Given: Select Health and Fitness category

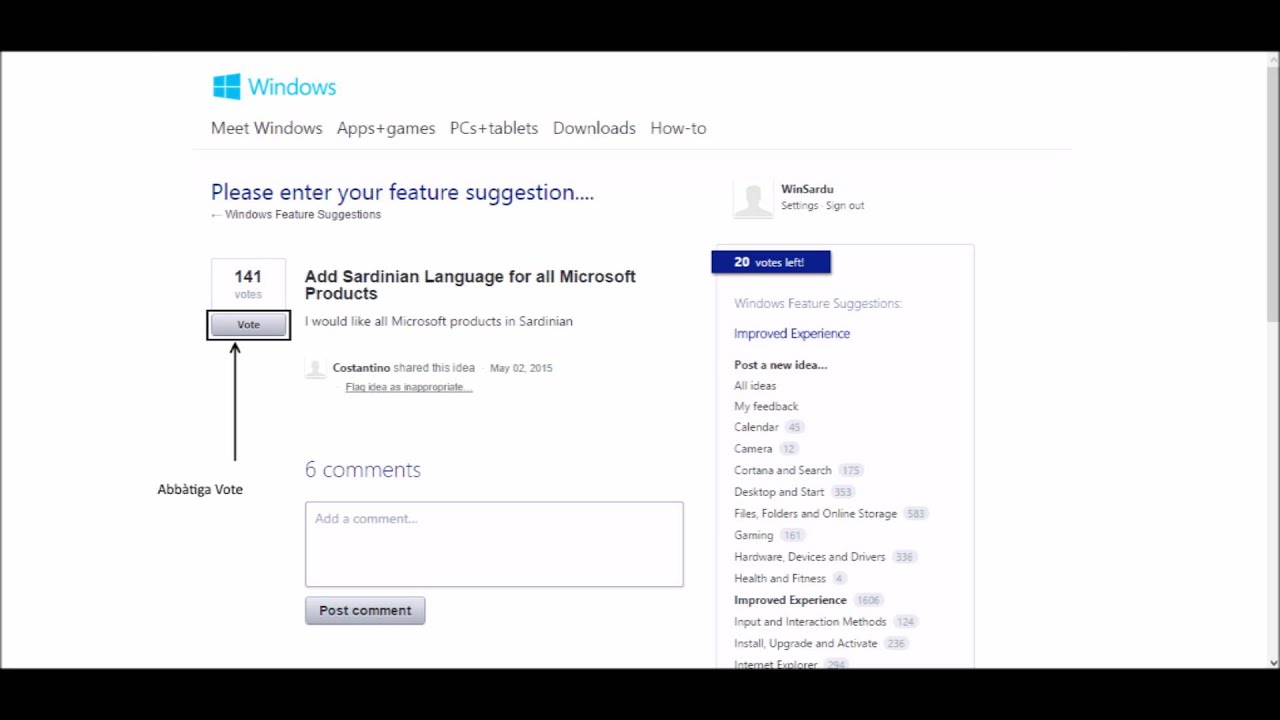Looking at the screenshot, I should pos(780,578).
